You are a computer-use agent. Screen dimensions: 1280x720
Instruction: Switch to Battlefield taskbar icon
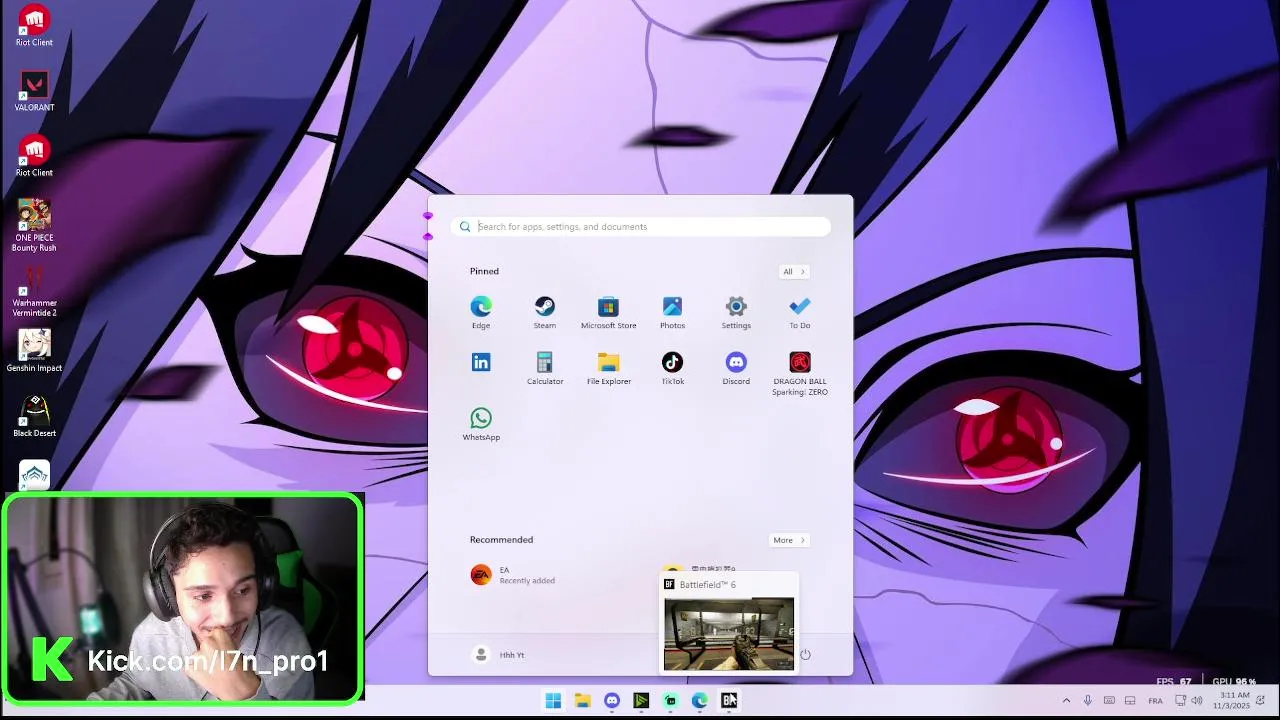729,701
